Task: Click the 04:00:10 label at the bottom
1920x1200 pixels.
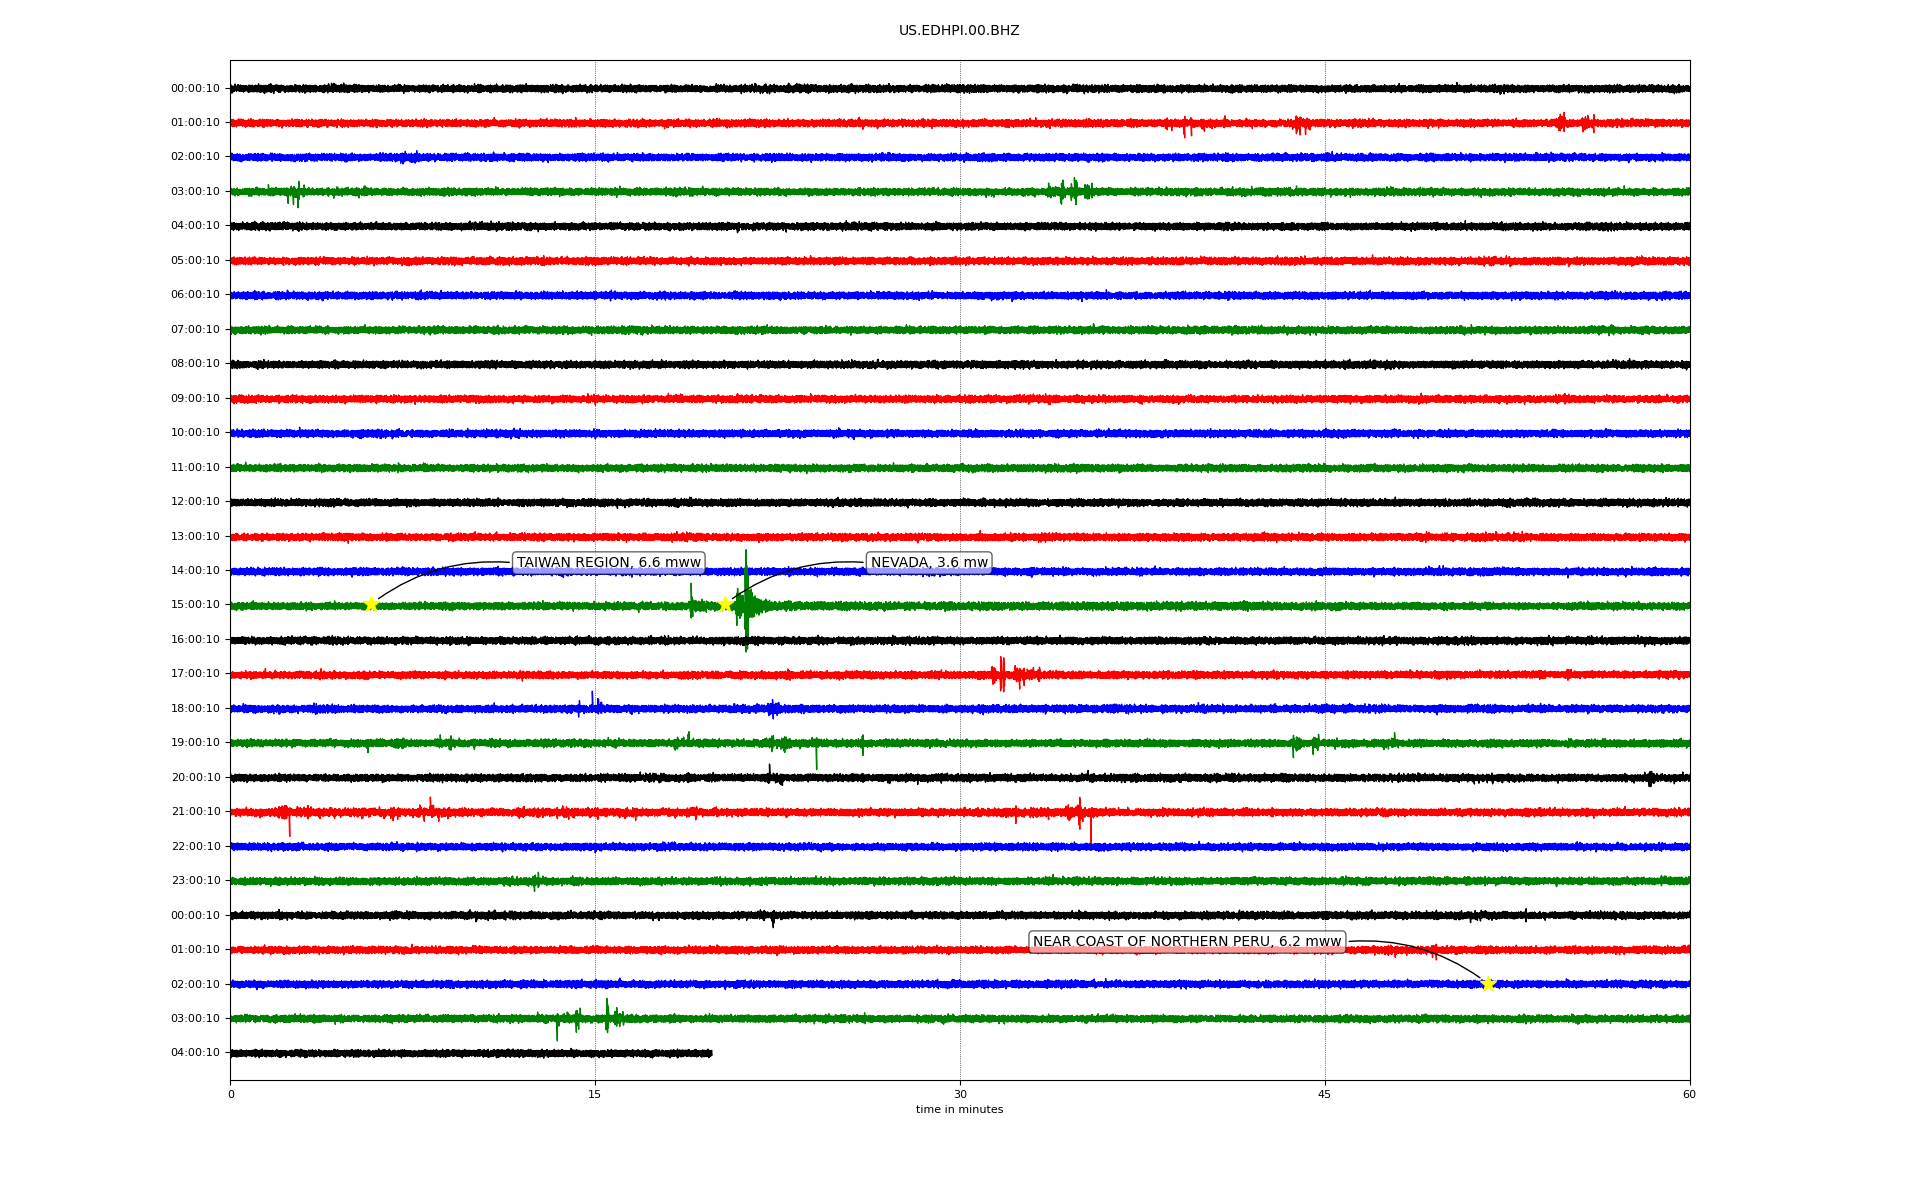Action: 195,1053
